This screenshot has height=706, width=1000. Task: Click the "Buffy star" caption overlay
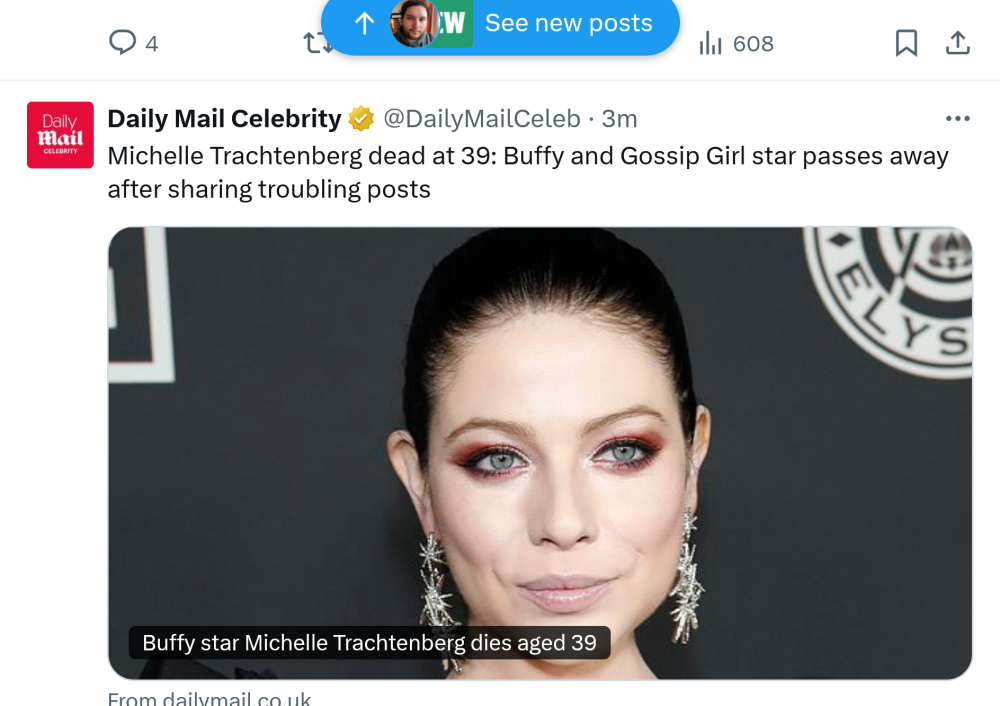(x=369, y=643)
